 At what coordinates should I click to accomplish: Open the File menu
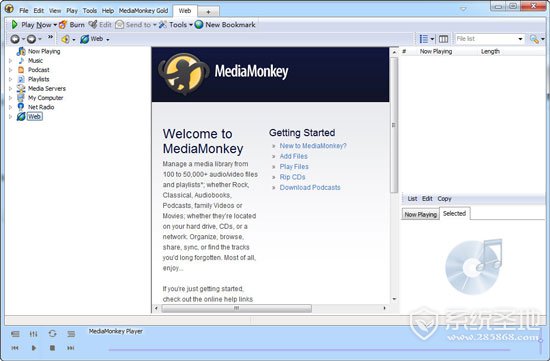(24, 11)
